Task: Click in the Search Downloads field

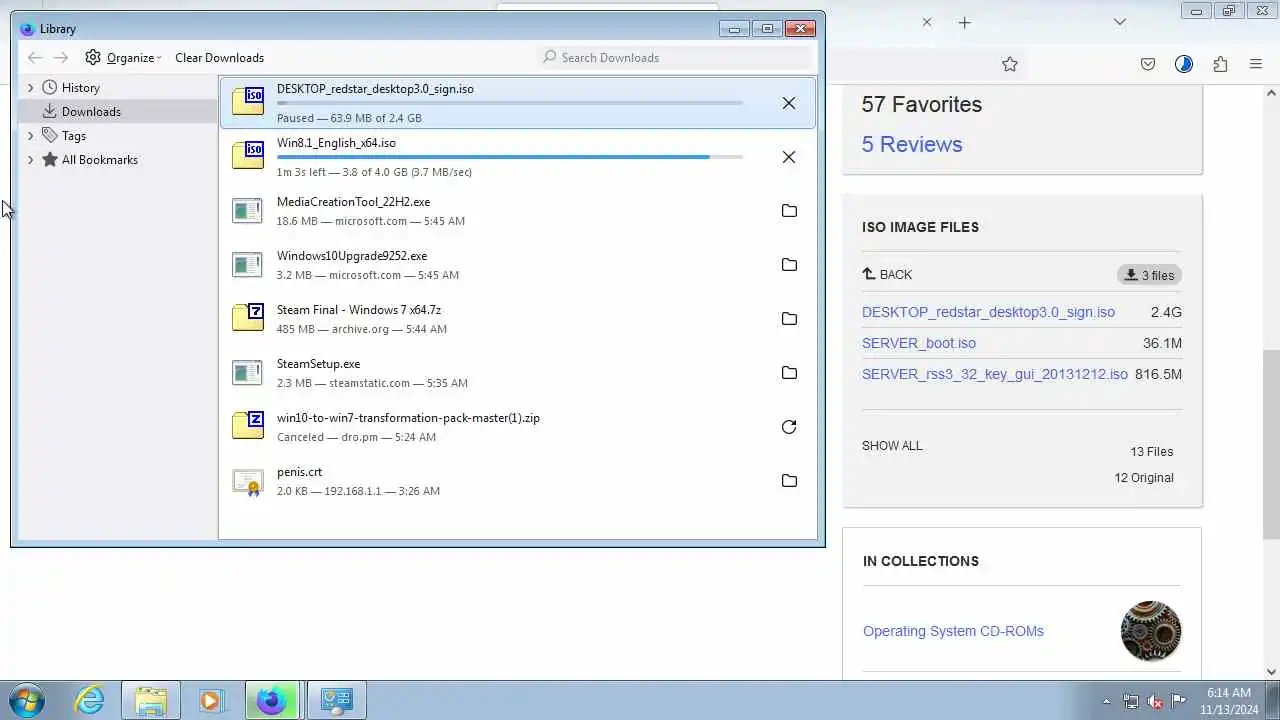Action: point(675,58)
